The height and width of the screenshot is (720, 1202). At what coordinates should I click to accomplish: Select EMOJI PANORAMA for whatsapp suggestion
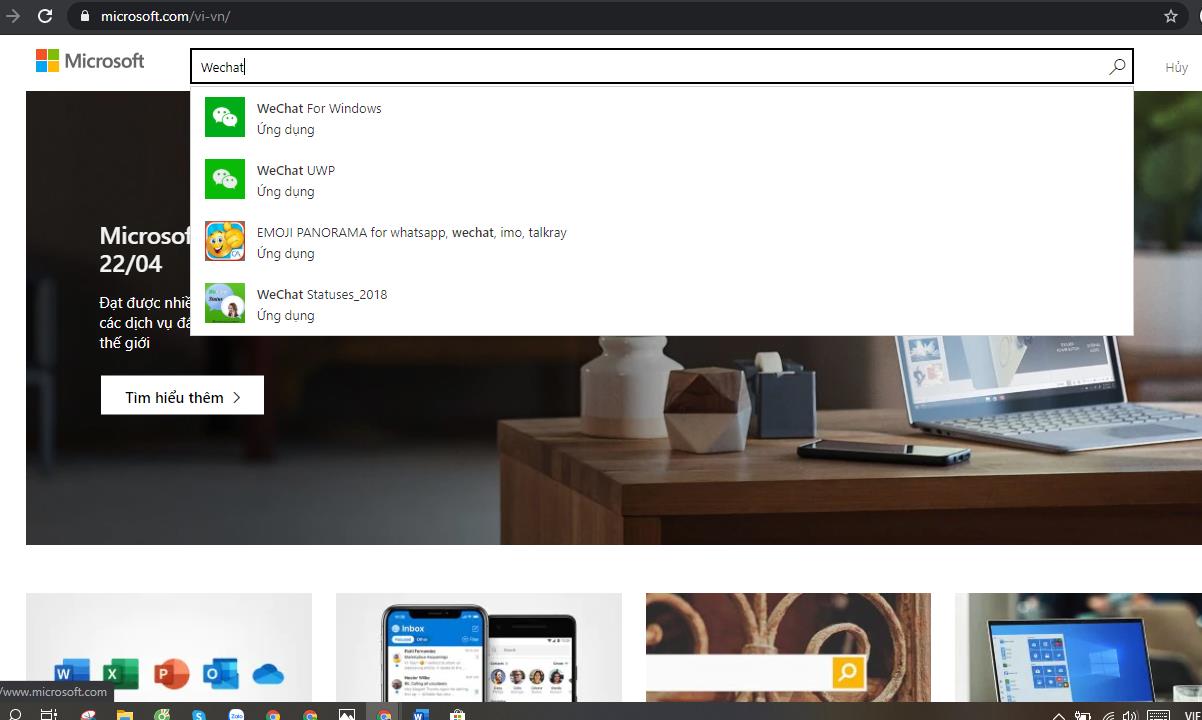click(x=662, y=242)
